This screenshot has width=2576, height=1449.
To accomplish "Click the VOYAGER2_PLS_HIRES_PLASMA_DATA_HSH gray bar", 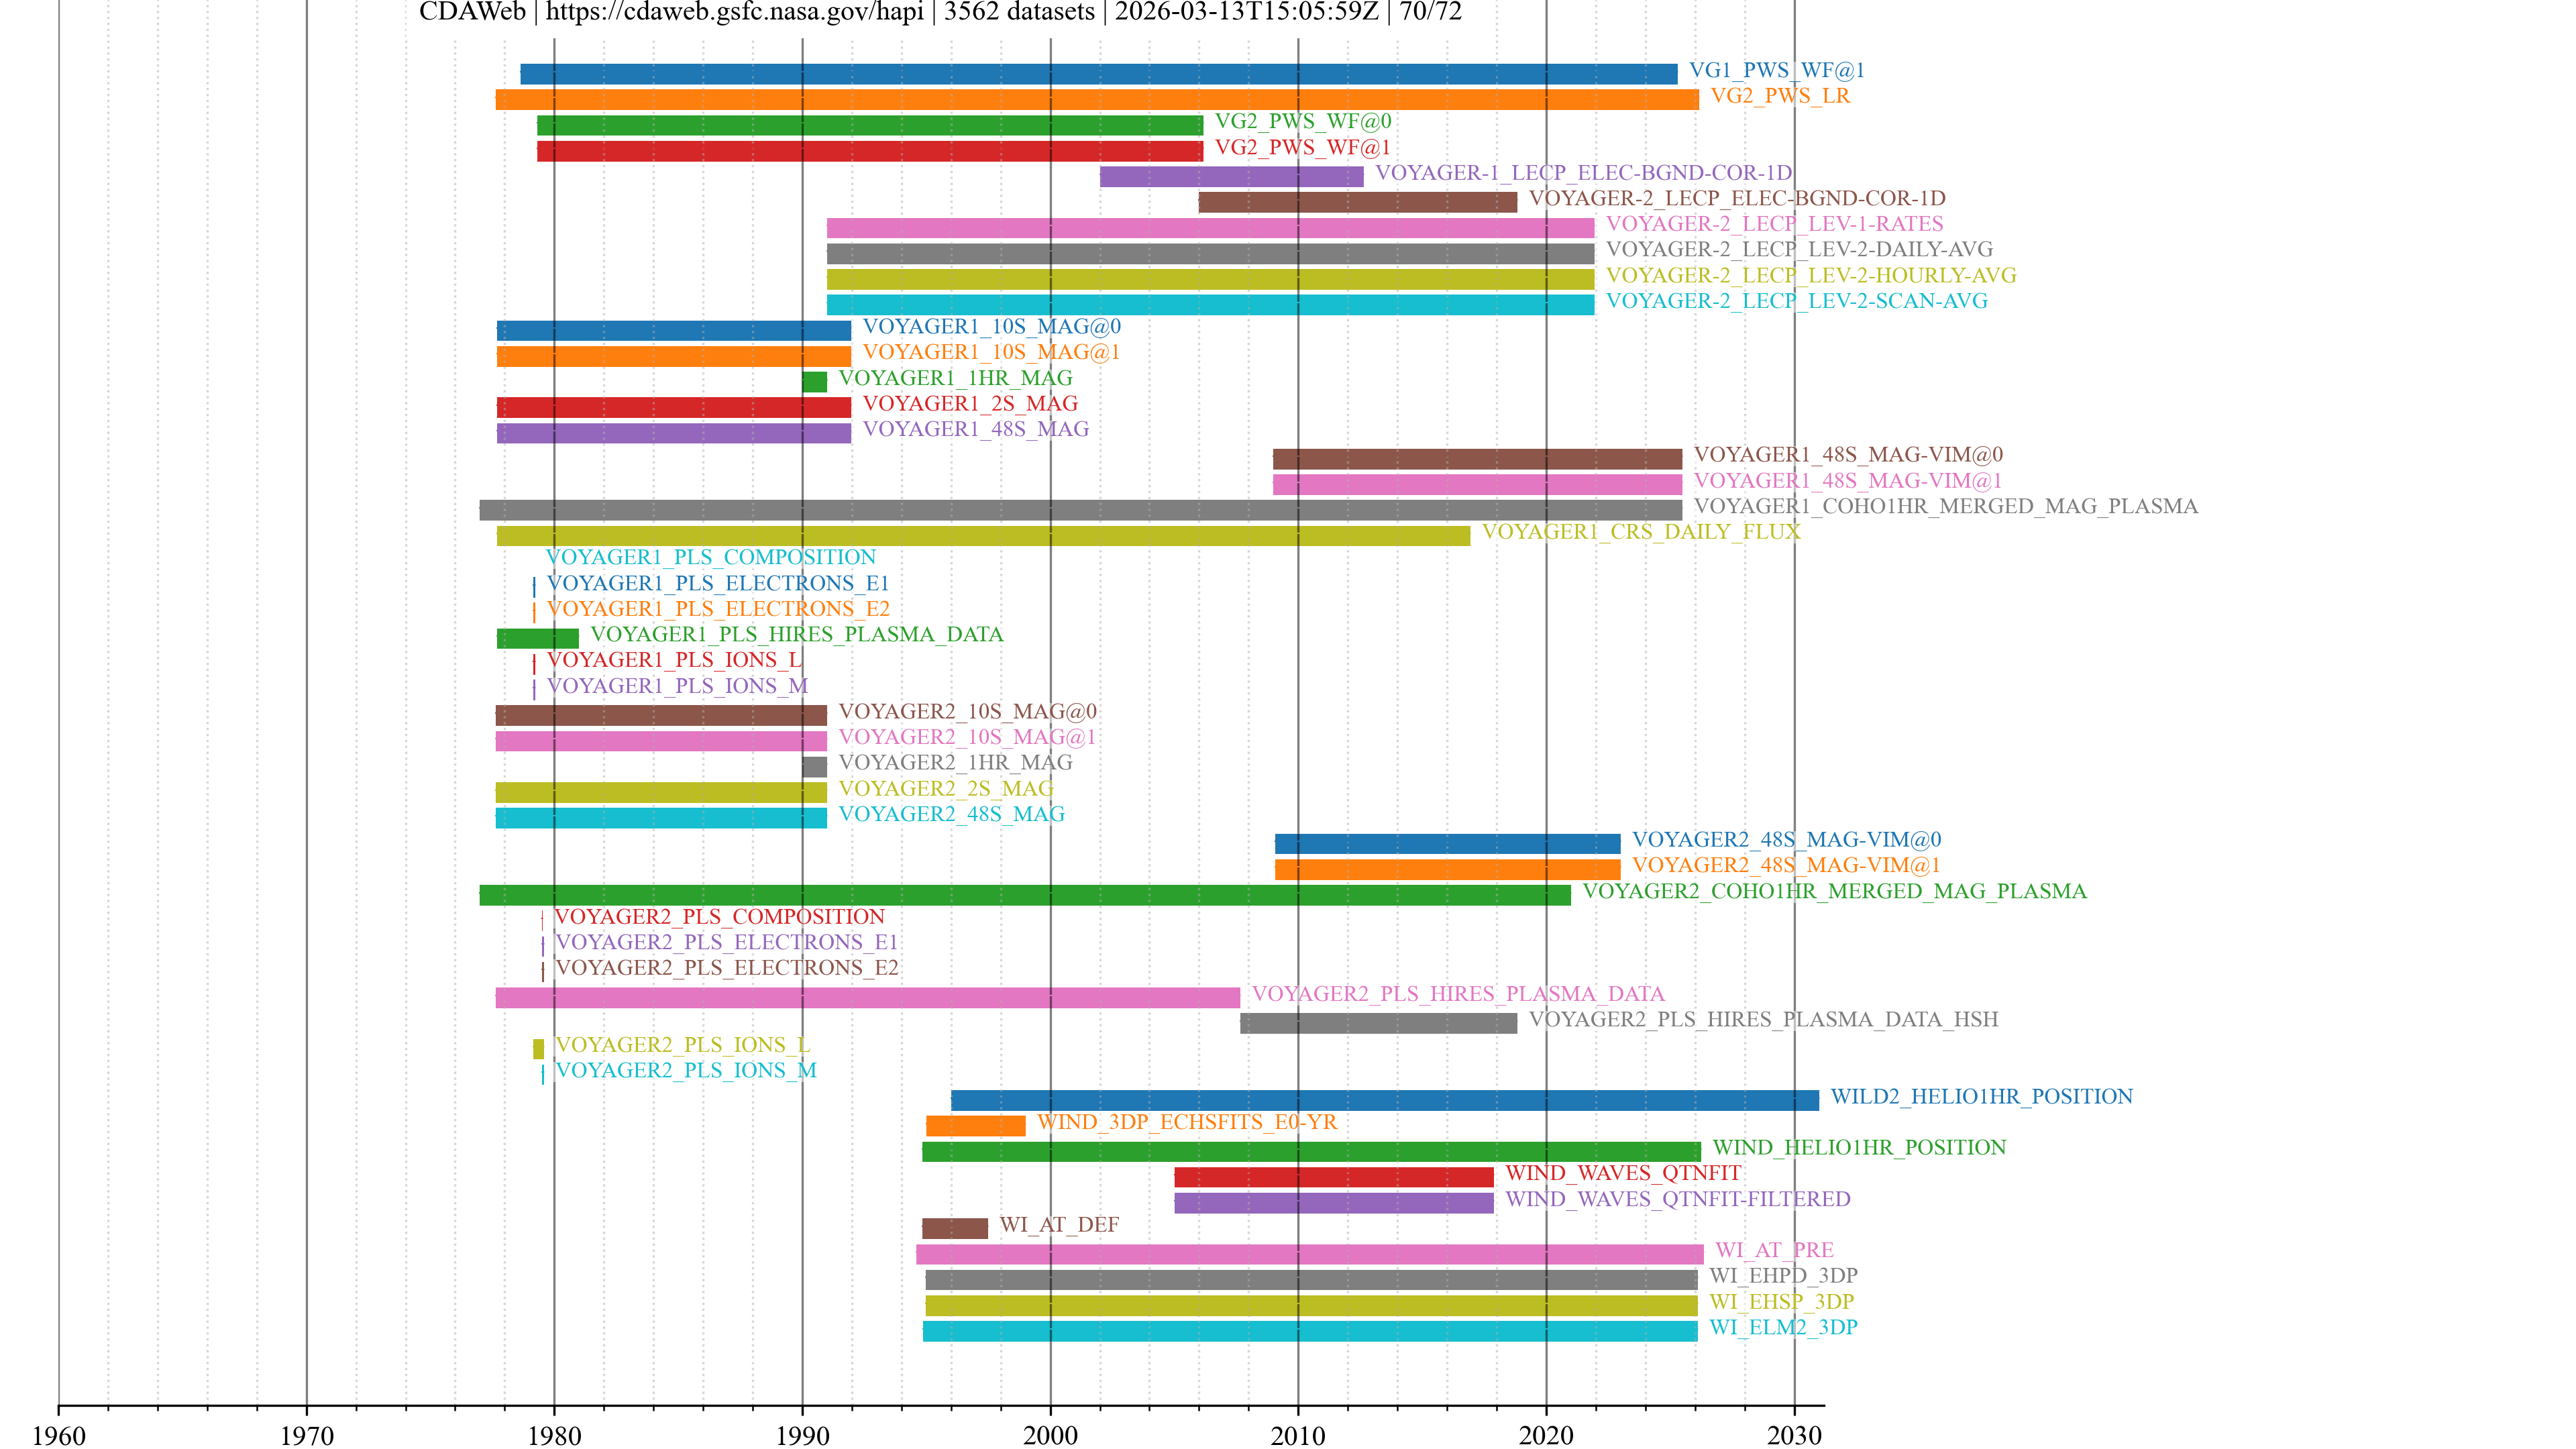I will pyautogui.click(x=1378, y=1023).
